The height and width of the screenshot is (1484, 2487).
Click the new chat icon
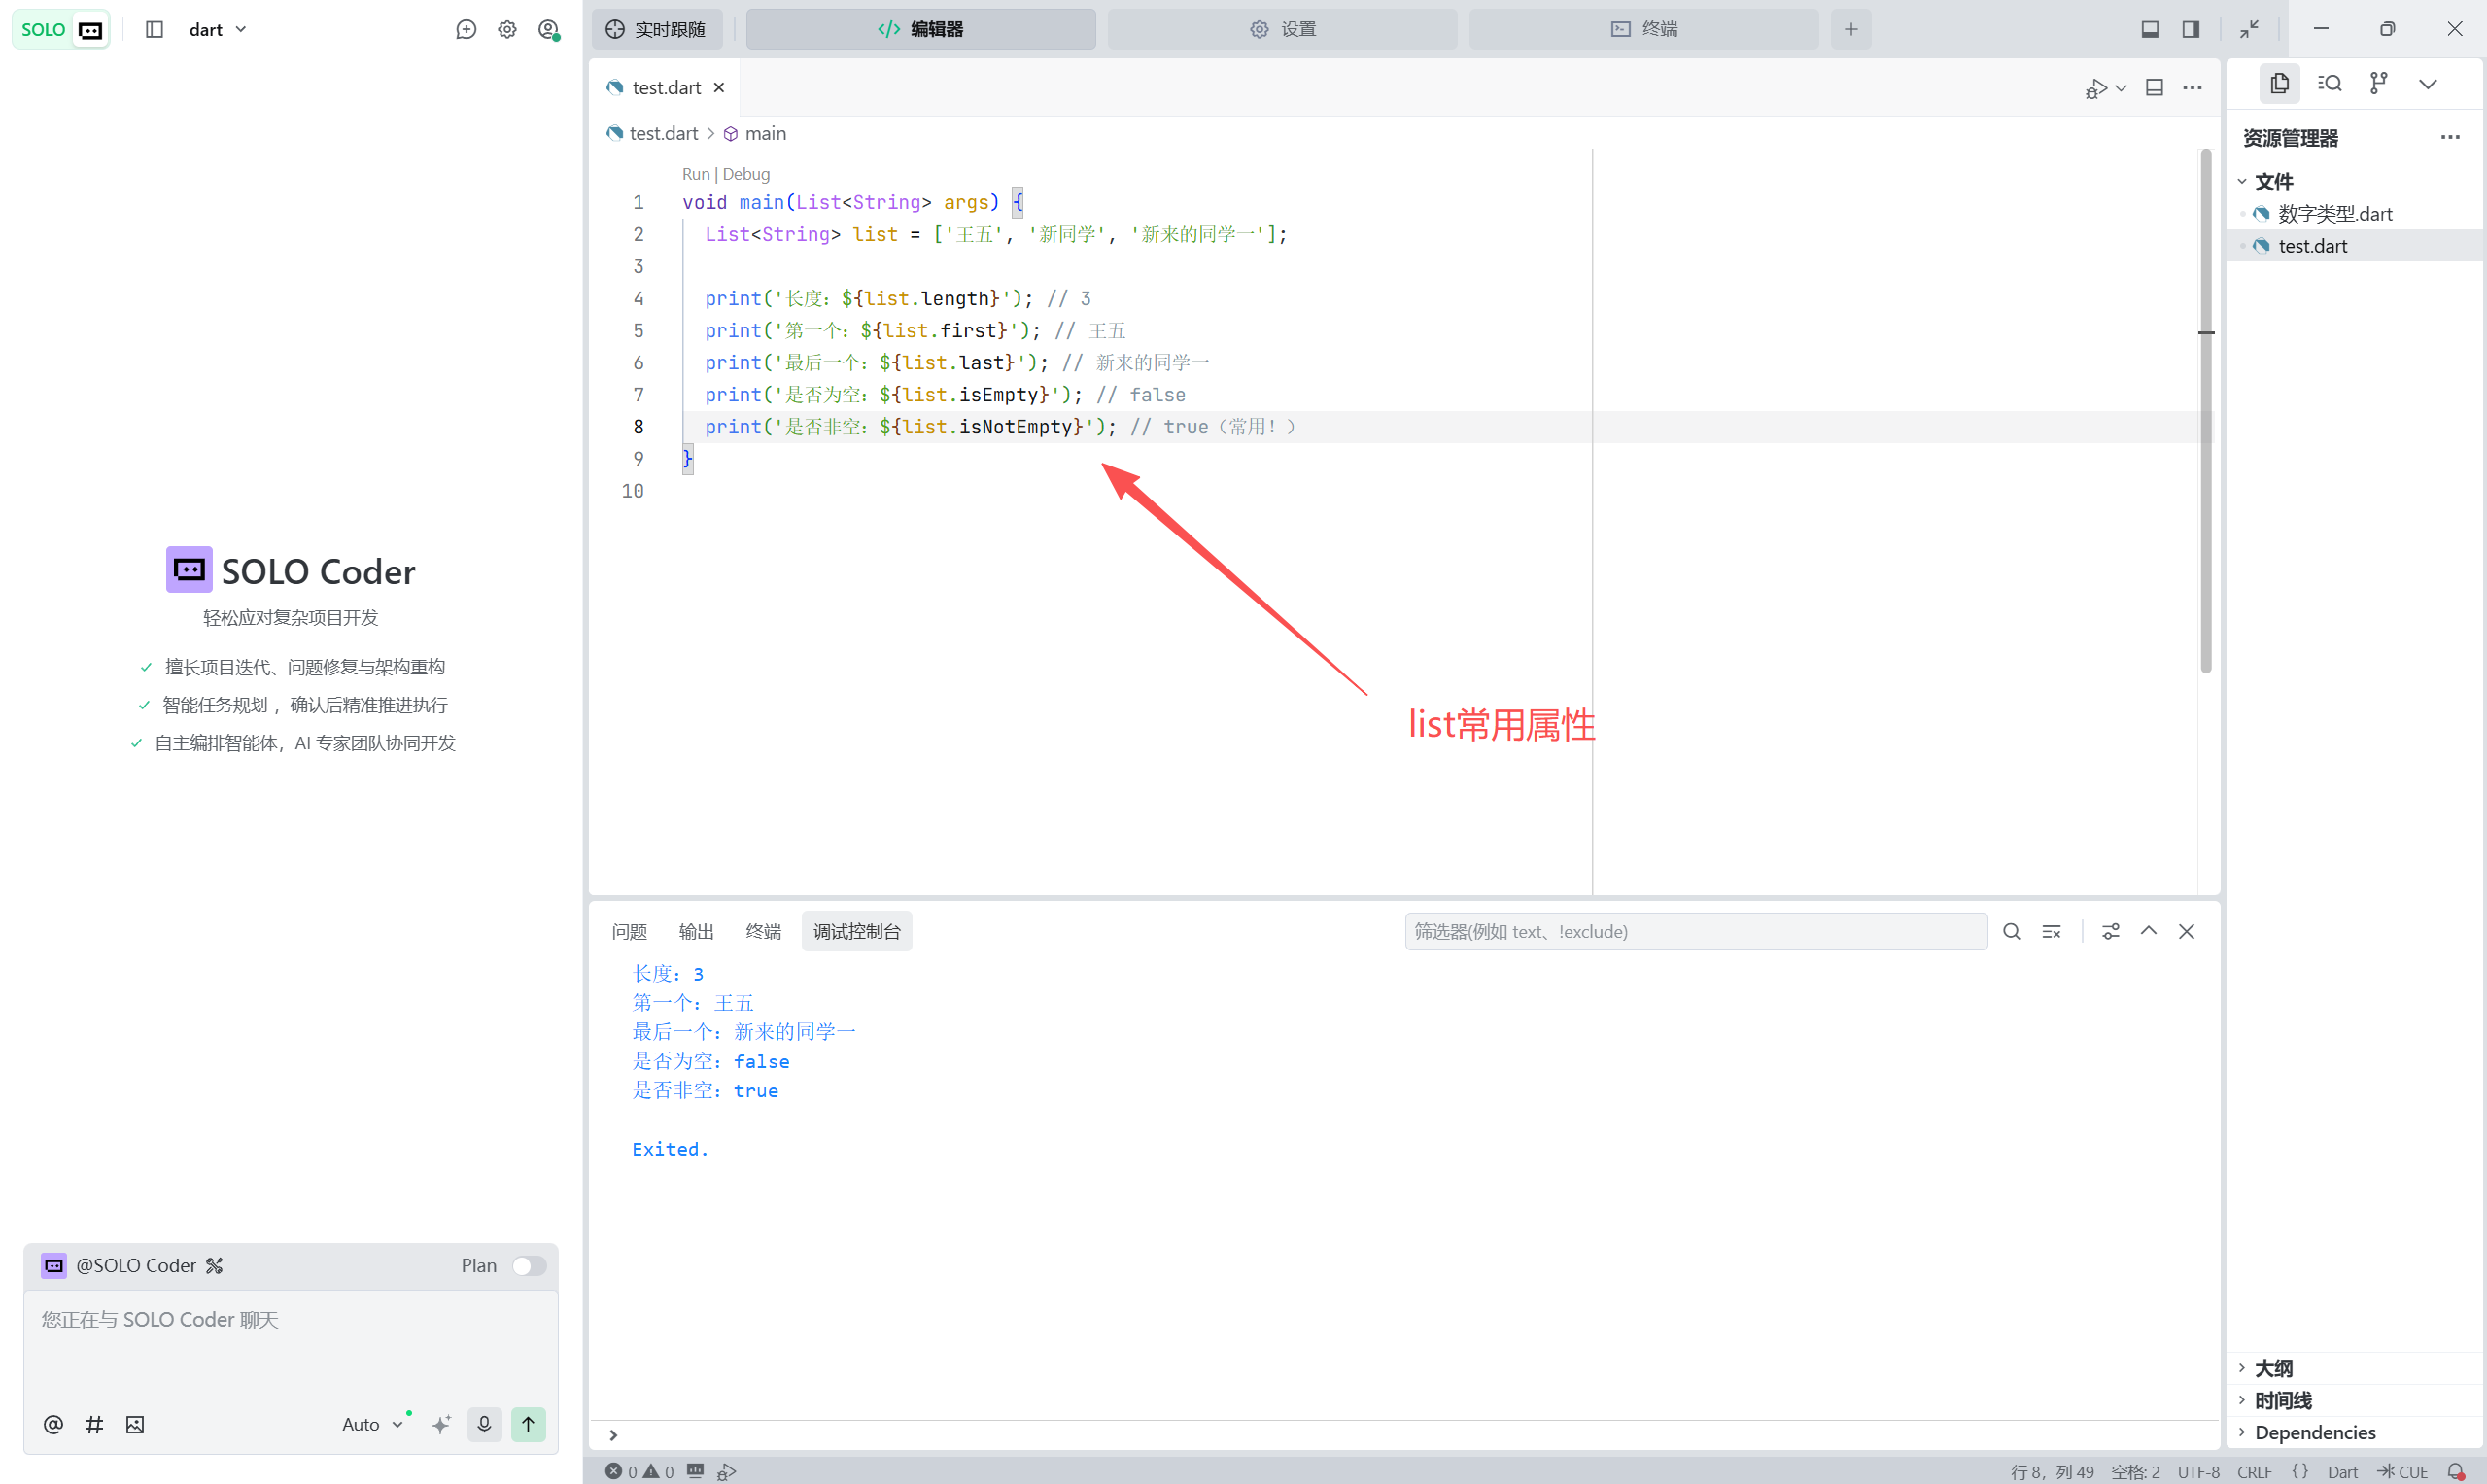[466, 29]
